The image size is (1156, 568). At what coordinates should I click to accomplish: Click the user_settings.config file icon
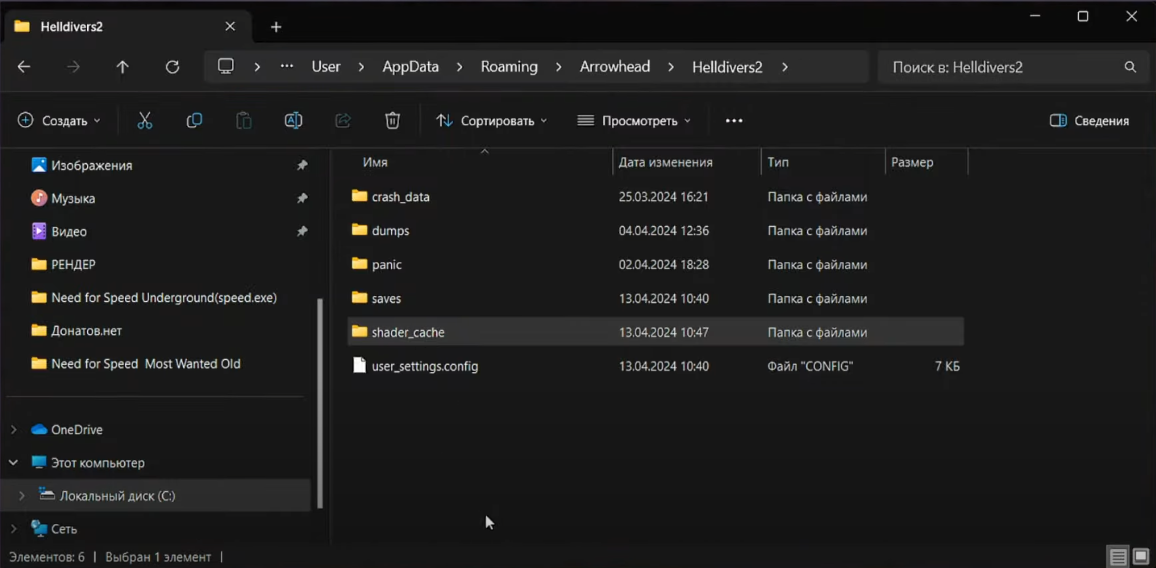(x=359, y=365)
